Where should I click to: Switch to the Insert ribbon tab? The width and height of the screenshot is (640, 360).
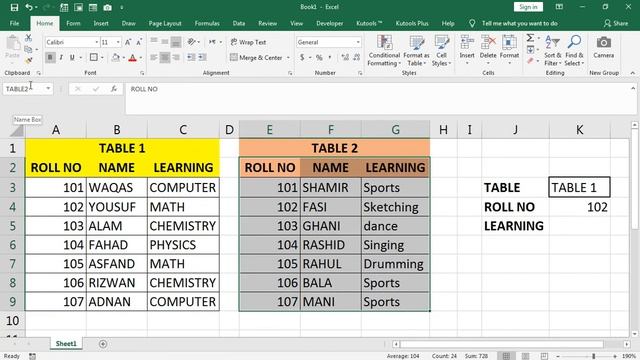point(101,23)
